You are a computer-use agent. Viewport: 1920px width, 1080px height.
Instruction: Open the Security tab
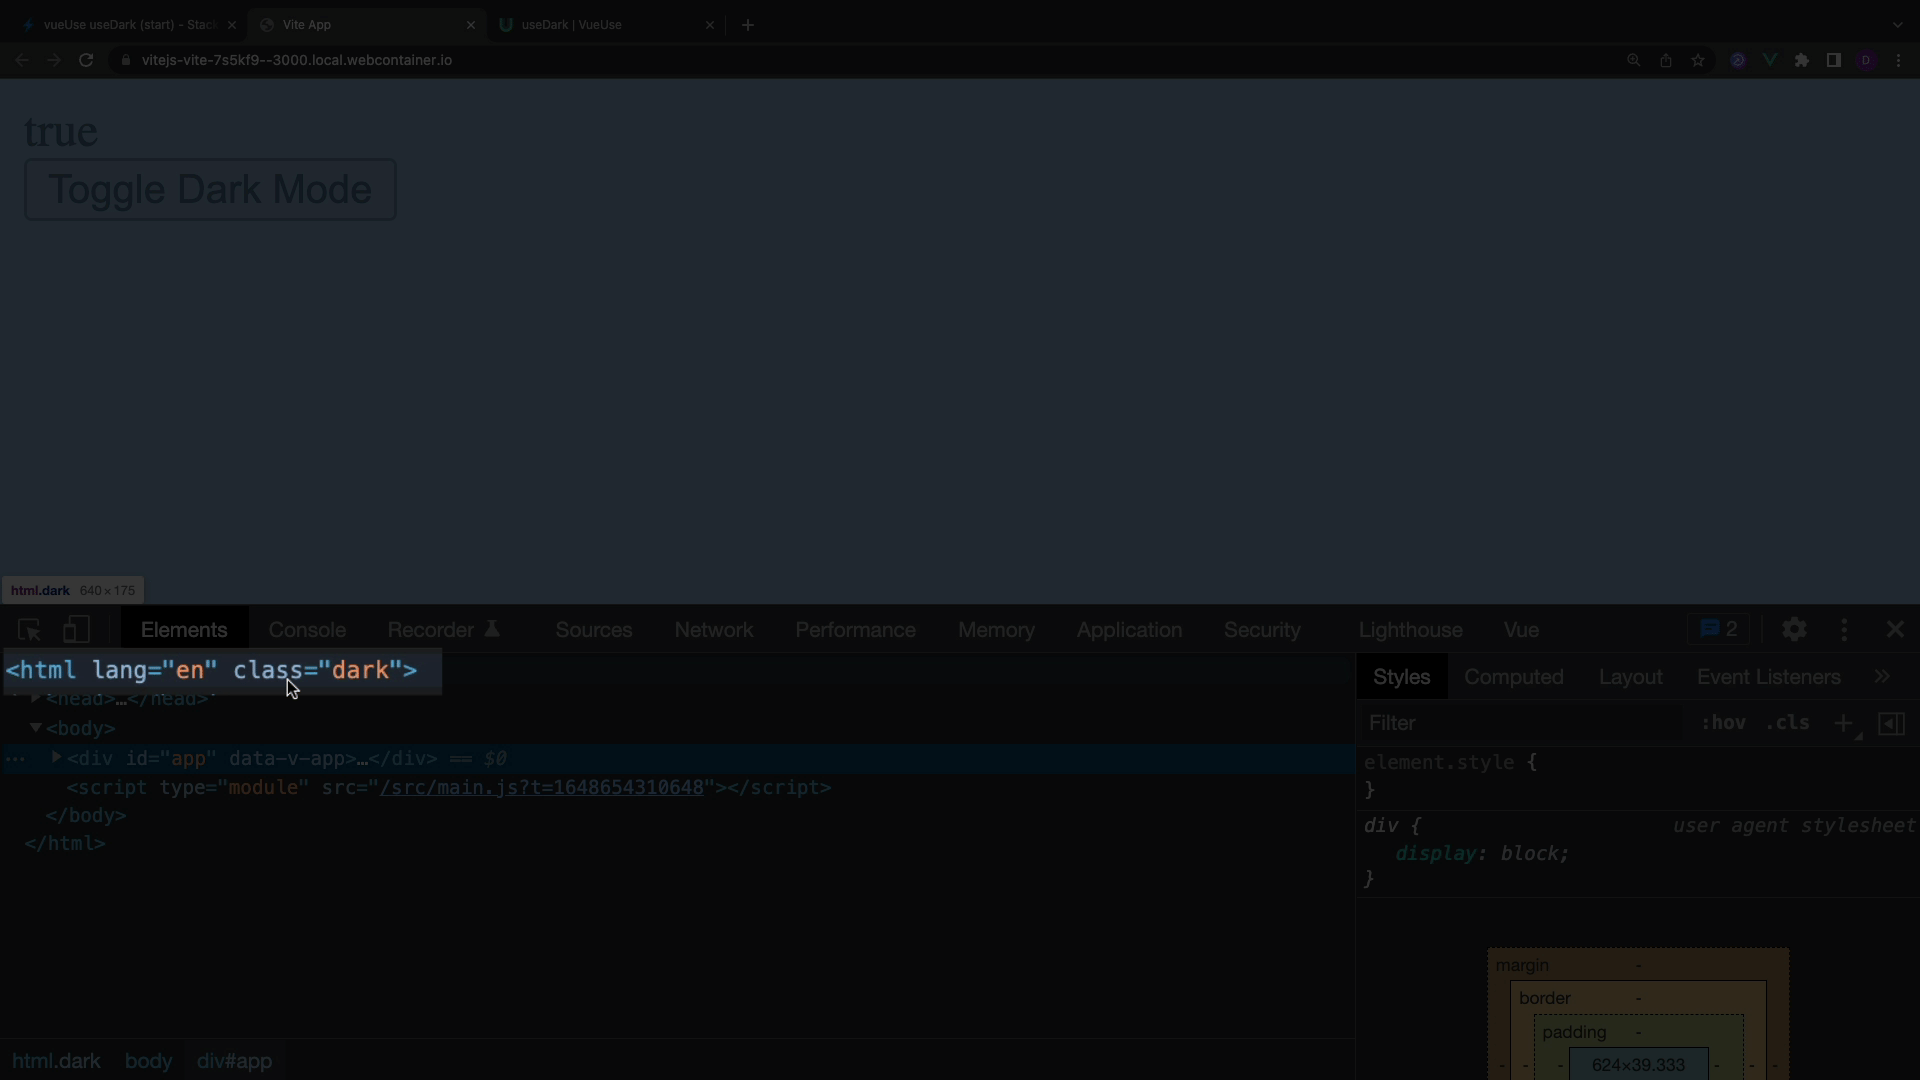(1262, 630)
